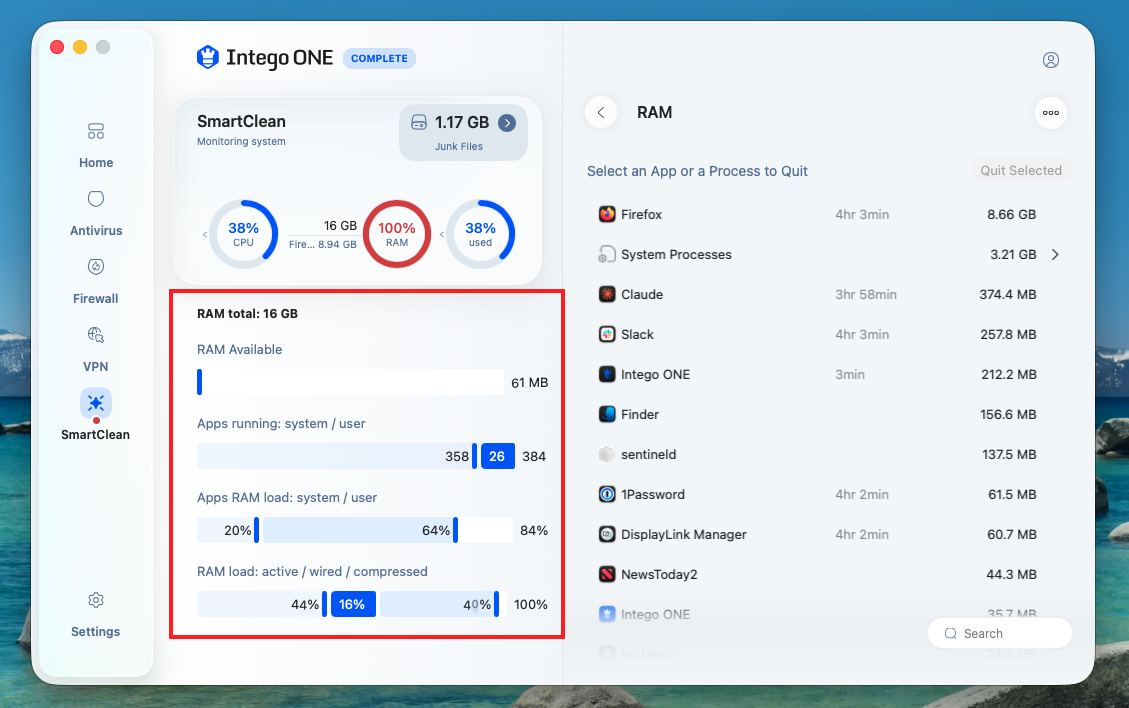
Task: Click the 61 MB available value
Action: [x=530, y=383]
